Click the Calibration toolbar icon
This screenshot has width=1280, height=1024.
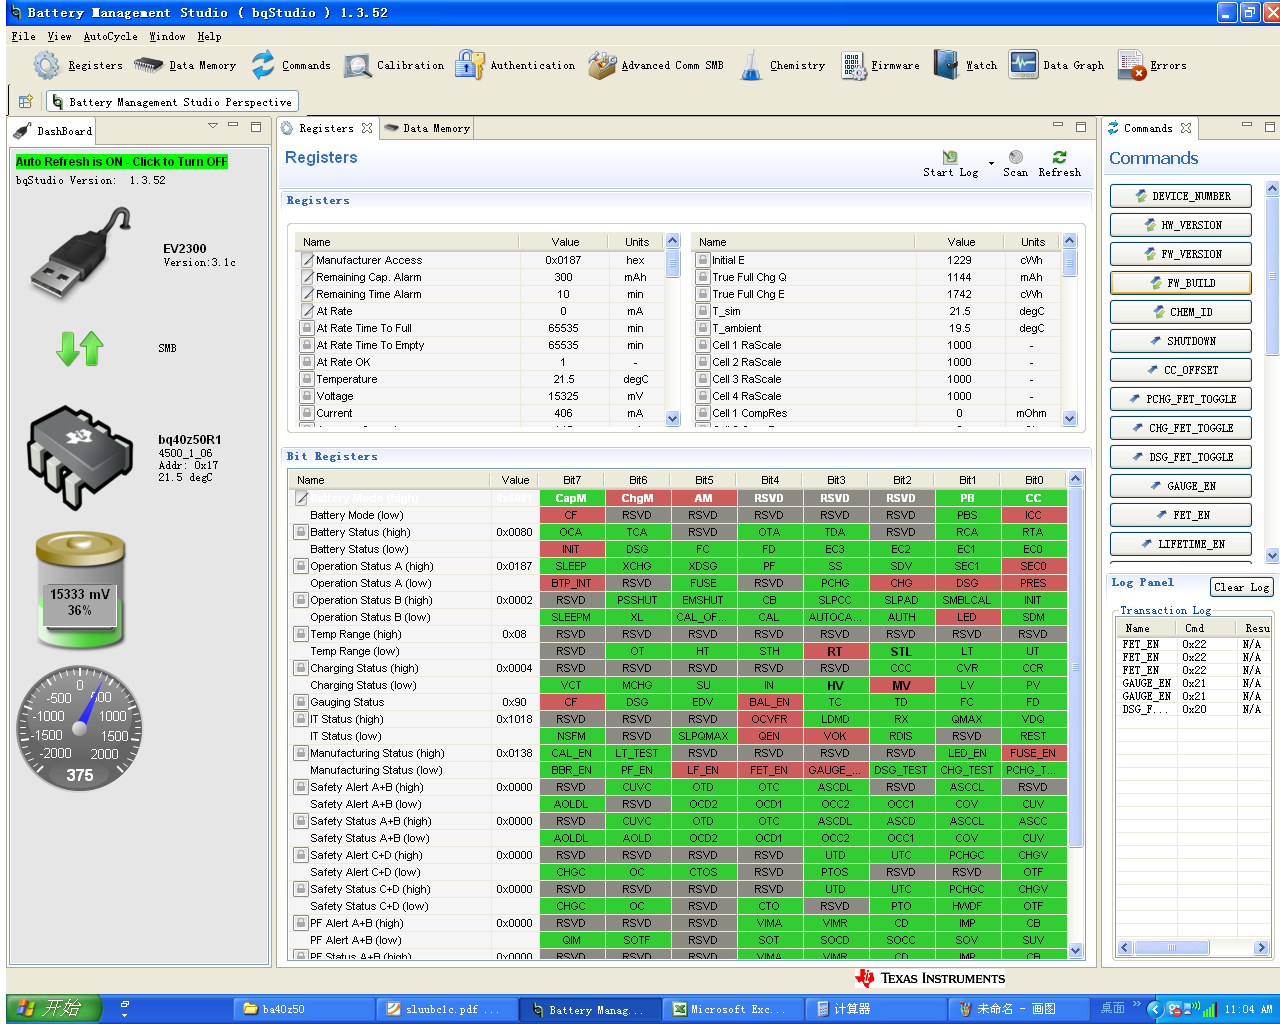pos(358,66)
